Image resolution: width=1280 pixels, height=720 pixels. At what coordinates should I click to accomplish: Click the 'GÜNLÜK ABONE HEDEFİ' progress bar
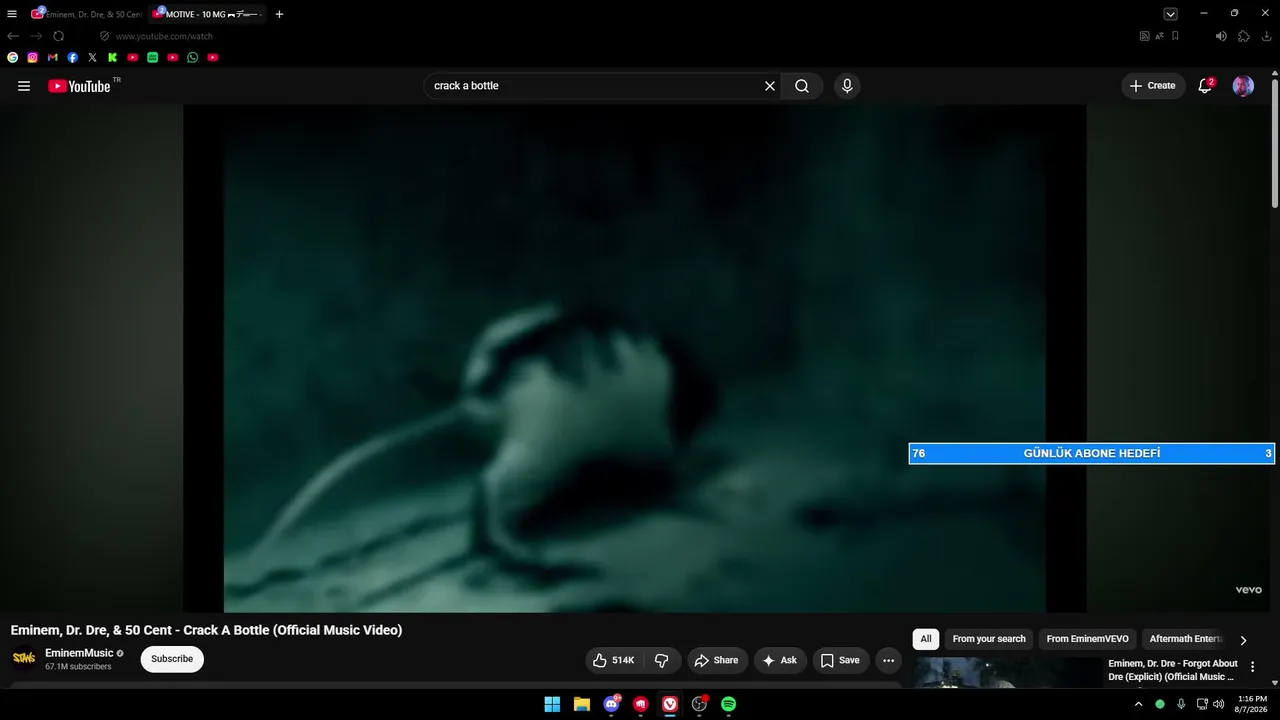(1091, 453)
